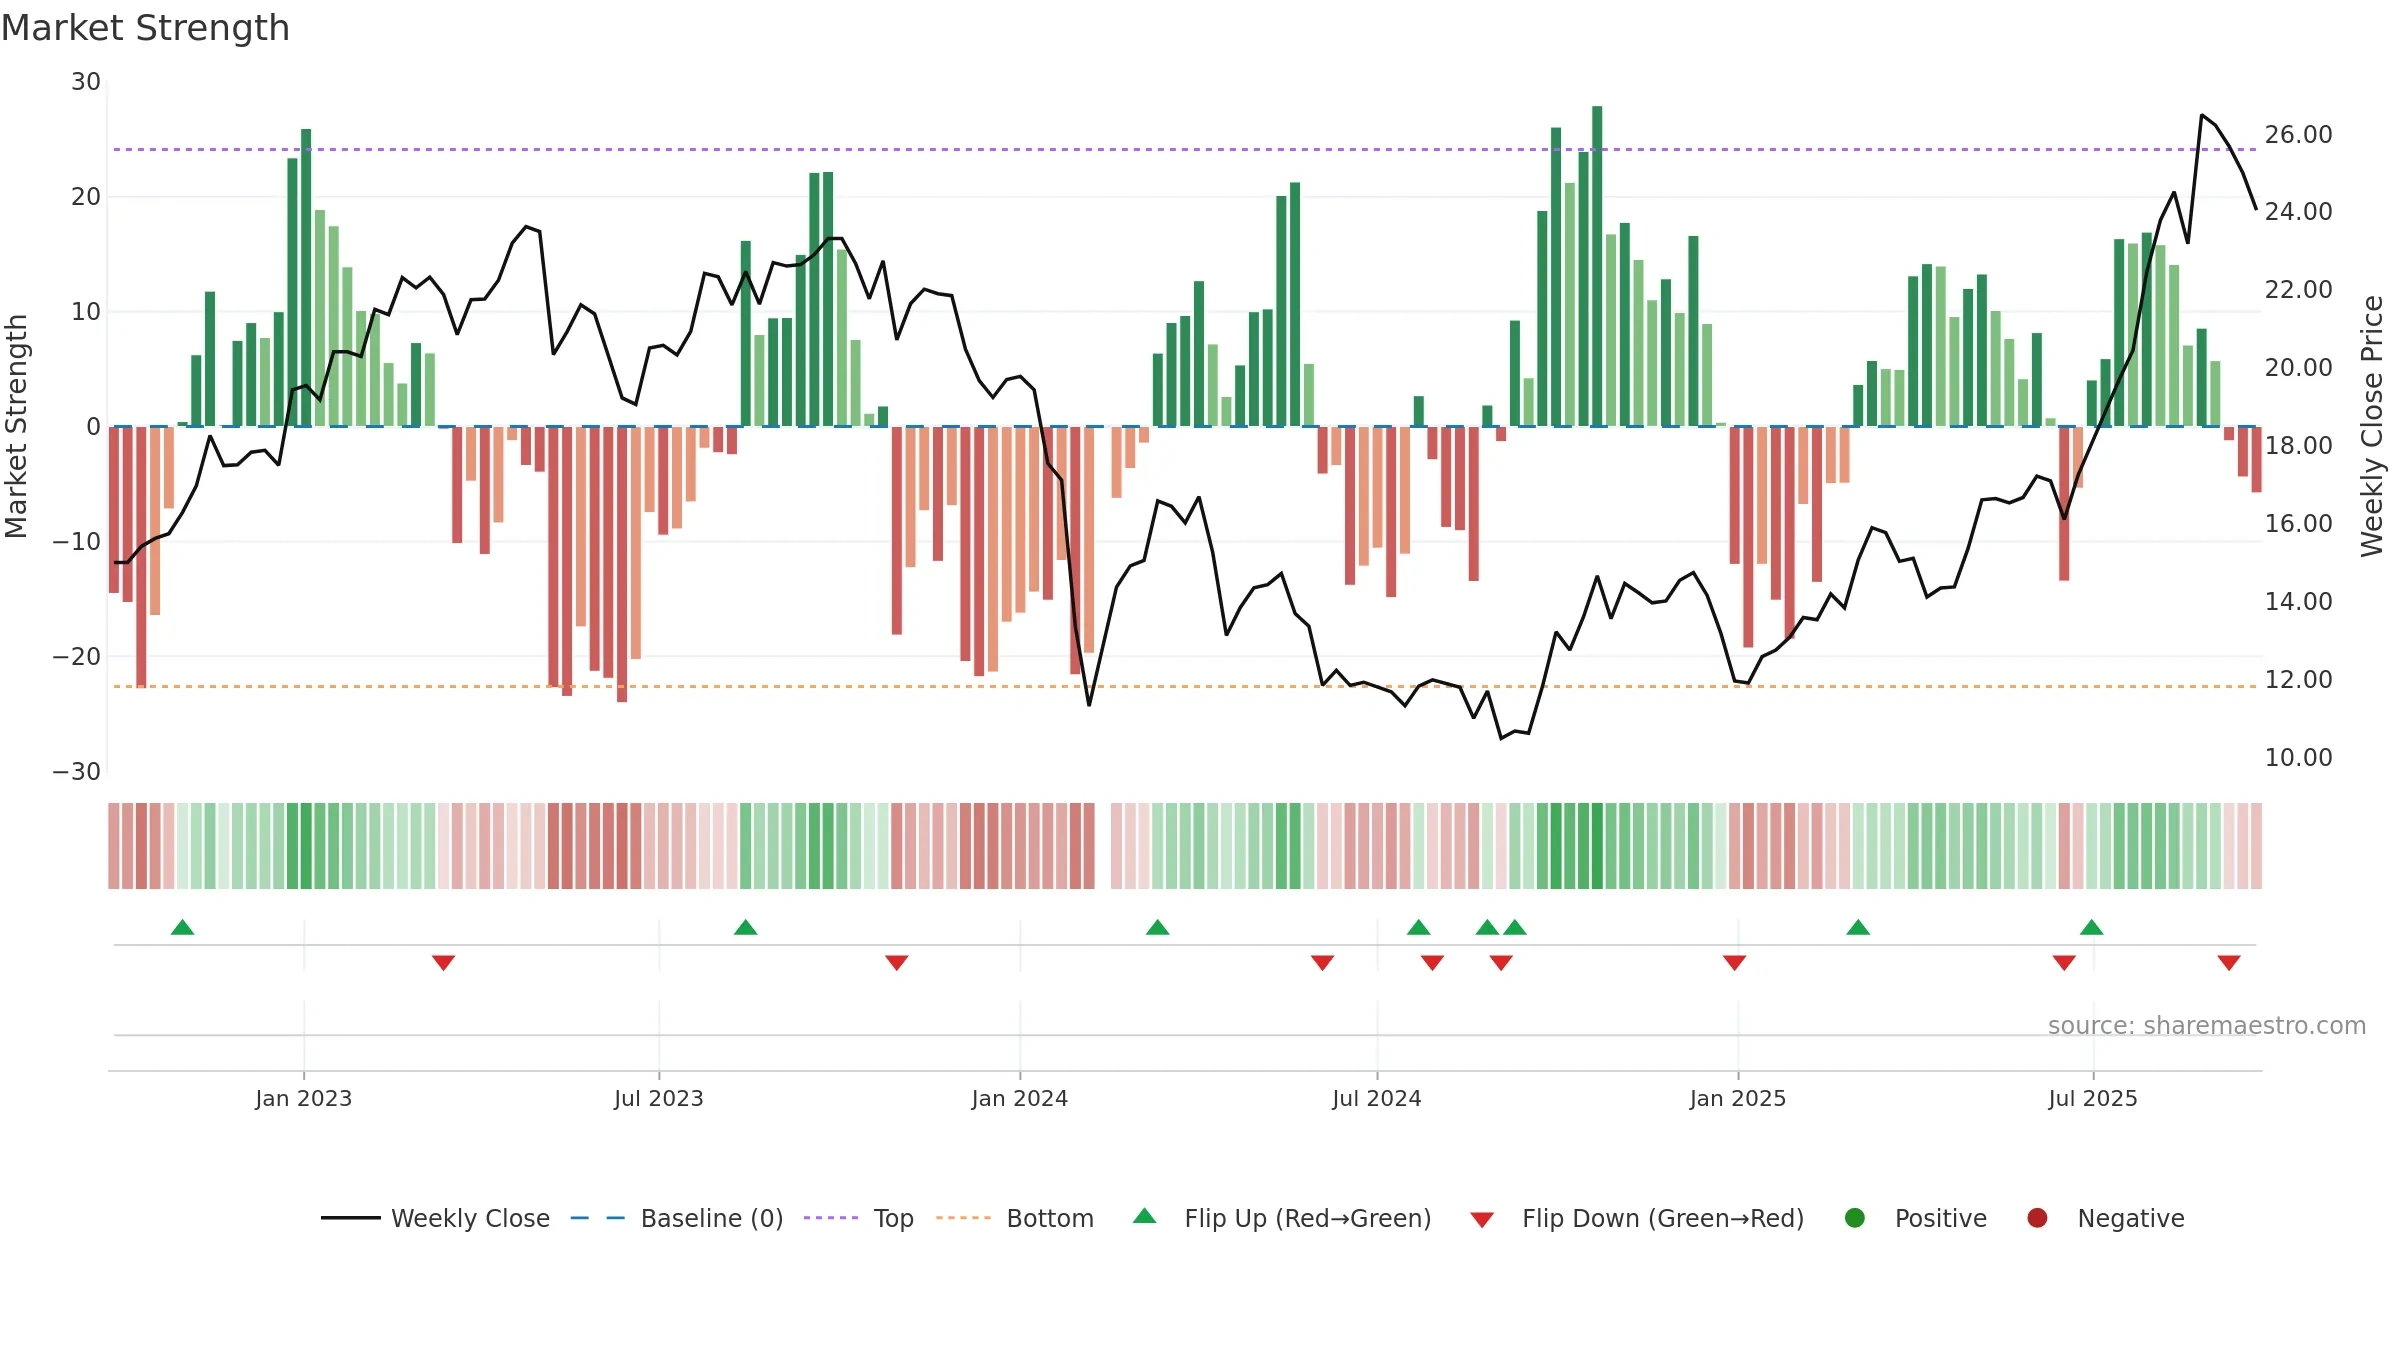
Task: Click the Jan 2023 date label
Action: (x=304, y=1099)
